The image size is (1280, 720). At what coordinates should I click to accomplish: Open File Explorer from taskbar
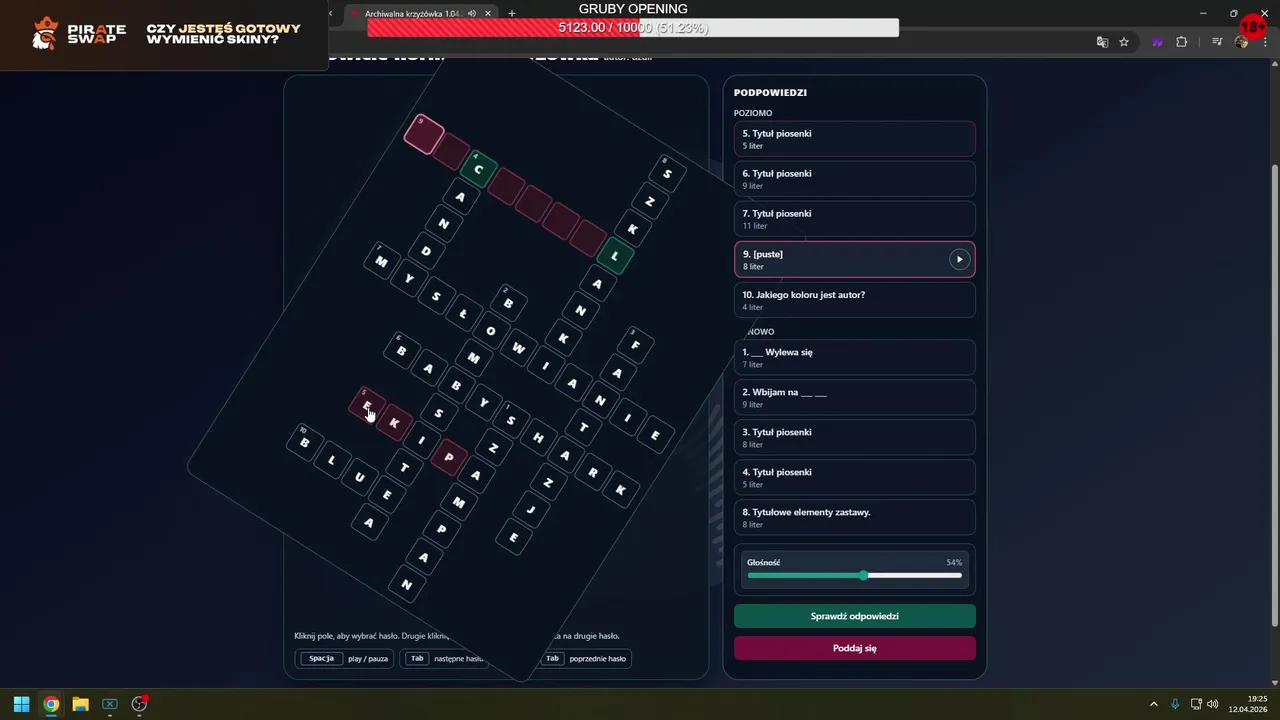point(80,704)
